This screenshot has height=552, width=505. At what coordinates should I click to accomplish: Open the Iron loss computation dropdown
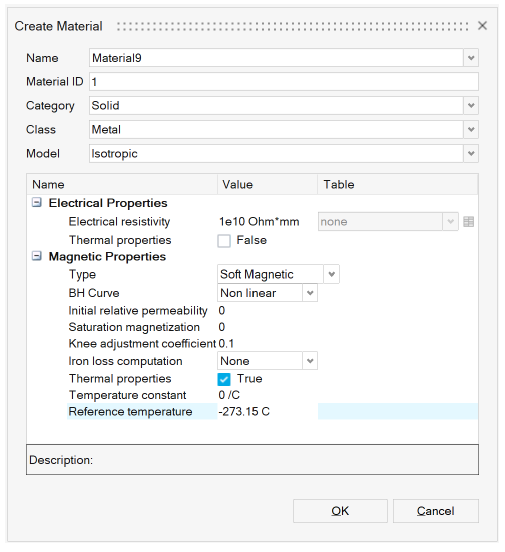click(x=310, y=361)
